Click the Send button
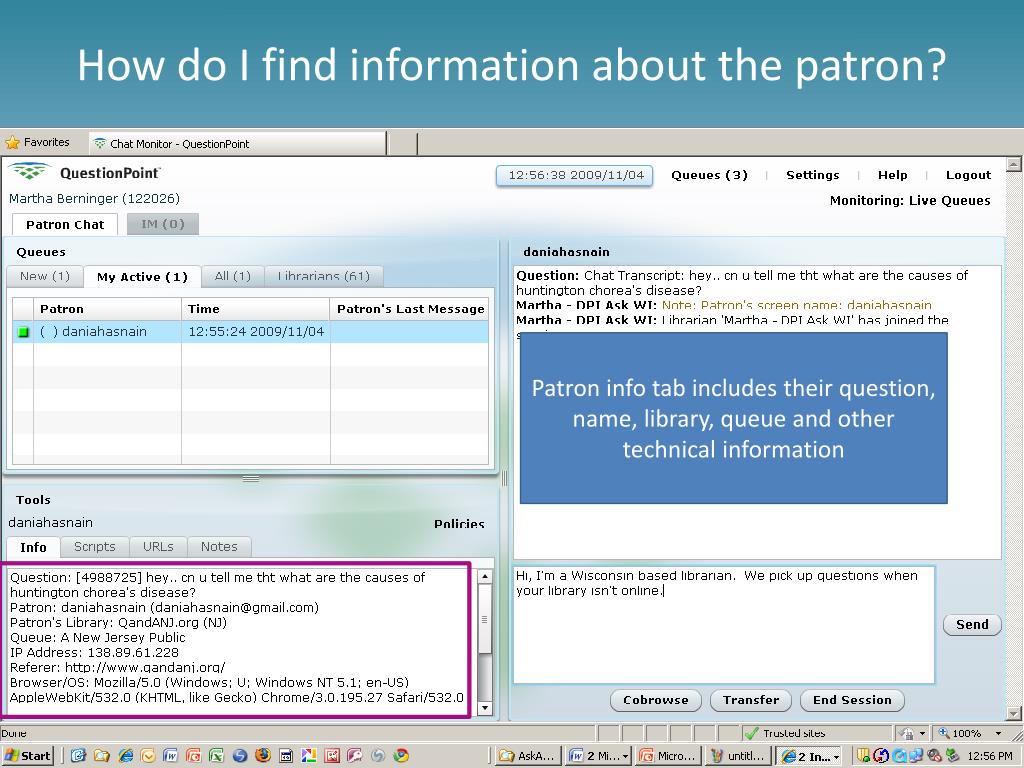Screen dimensions: 1024x768 [972, 624]
